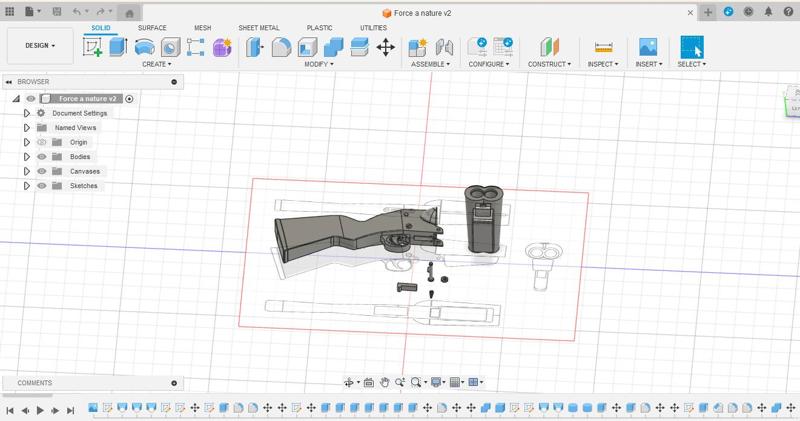This screenshot has height=421, width=800.
Task: Expand the Sketches node
Action: click(x=27, y=186)
